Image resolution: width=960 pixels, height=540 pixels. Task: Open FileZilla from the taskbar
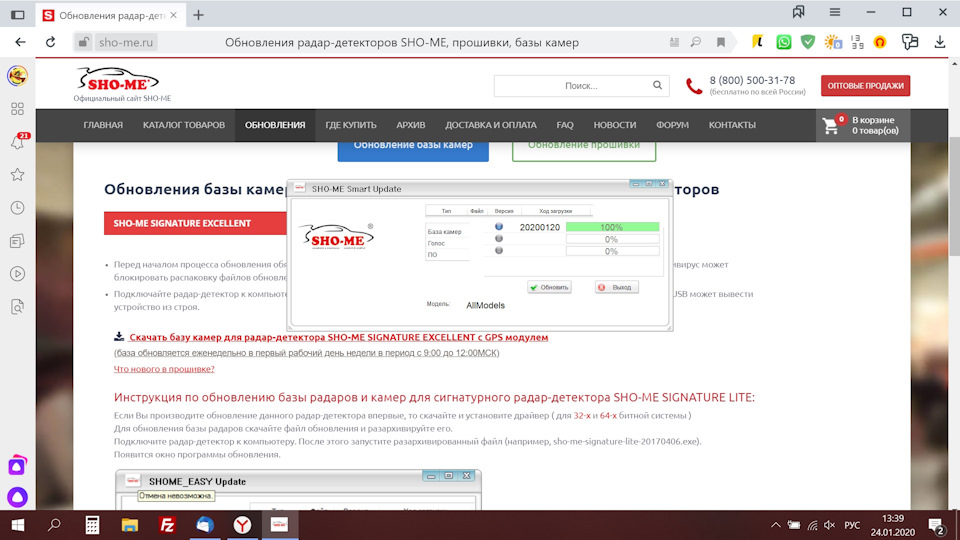[x=167, y=525]
